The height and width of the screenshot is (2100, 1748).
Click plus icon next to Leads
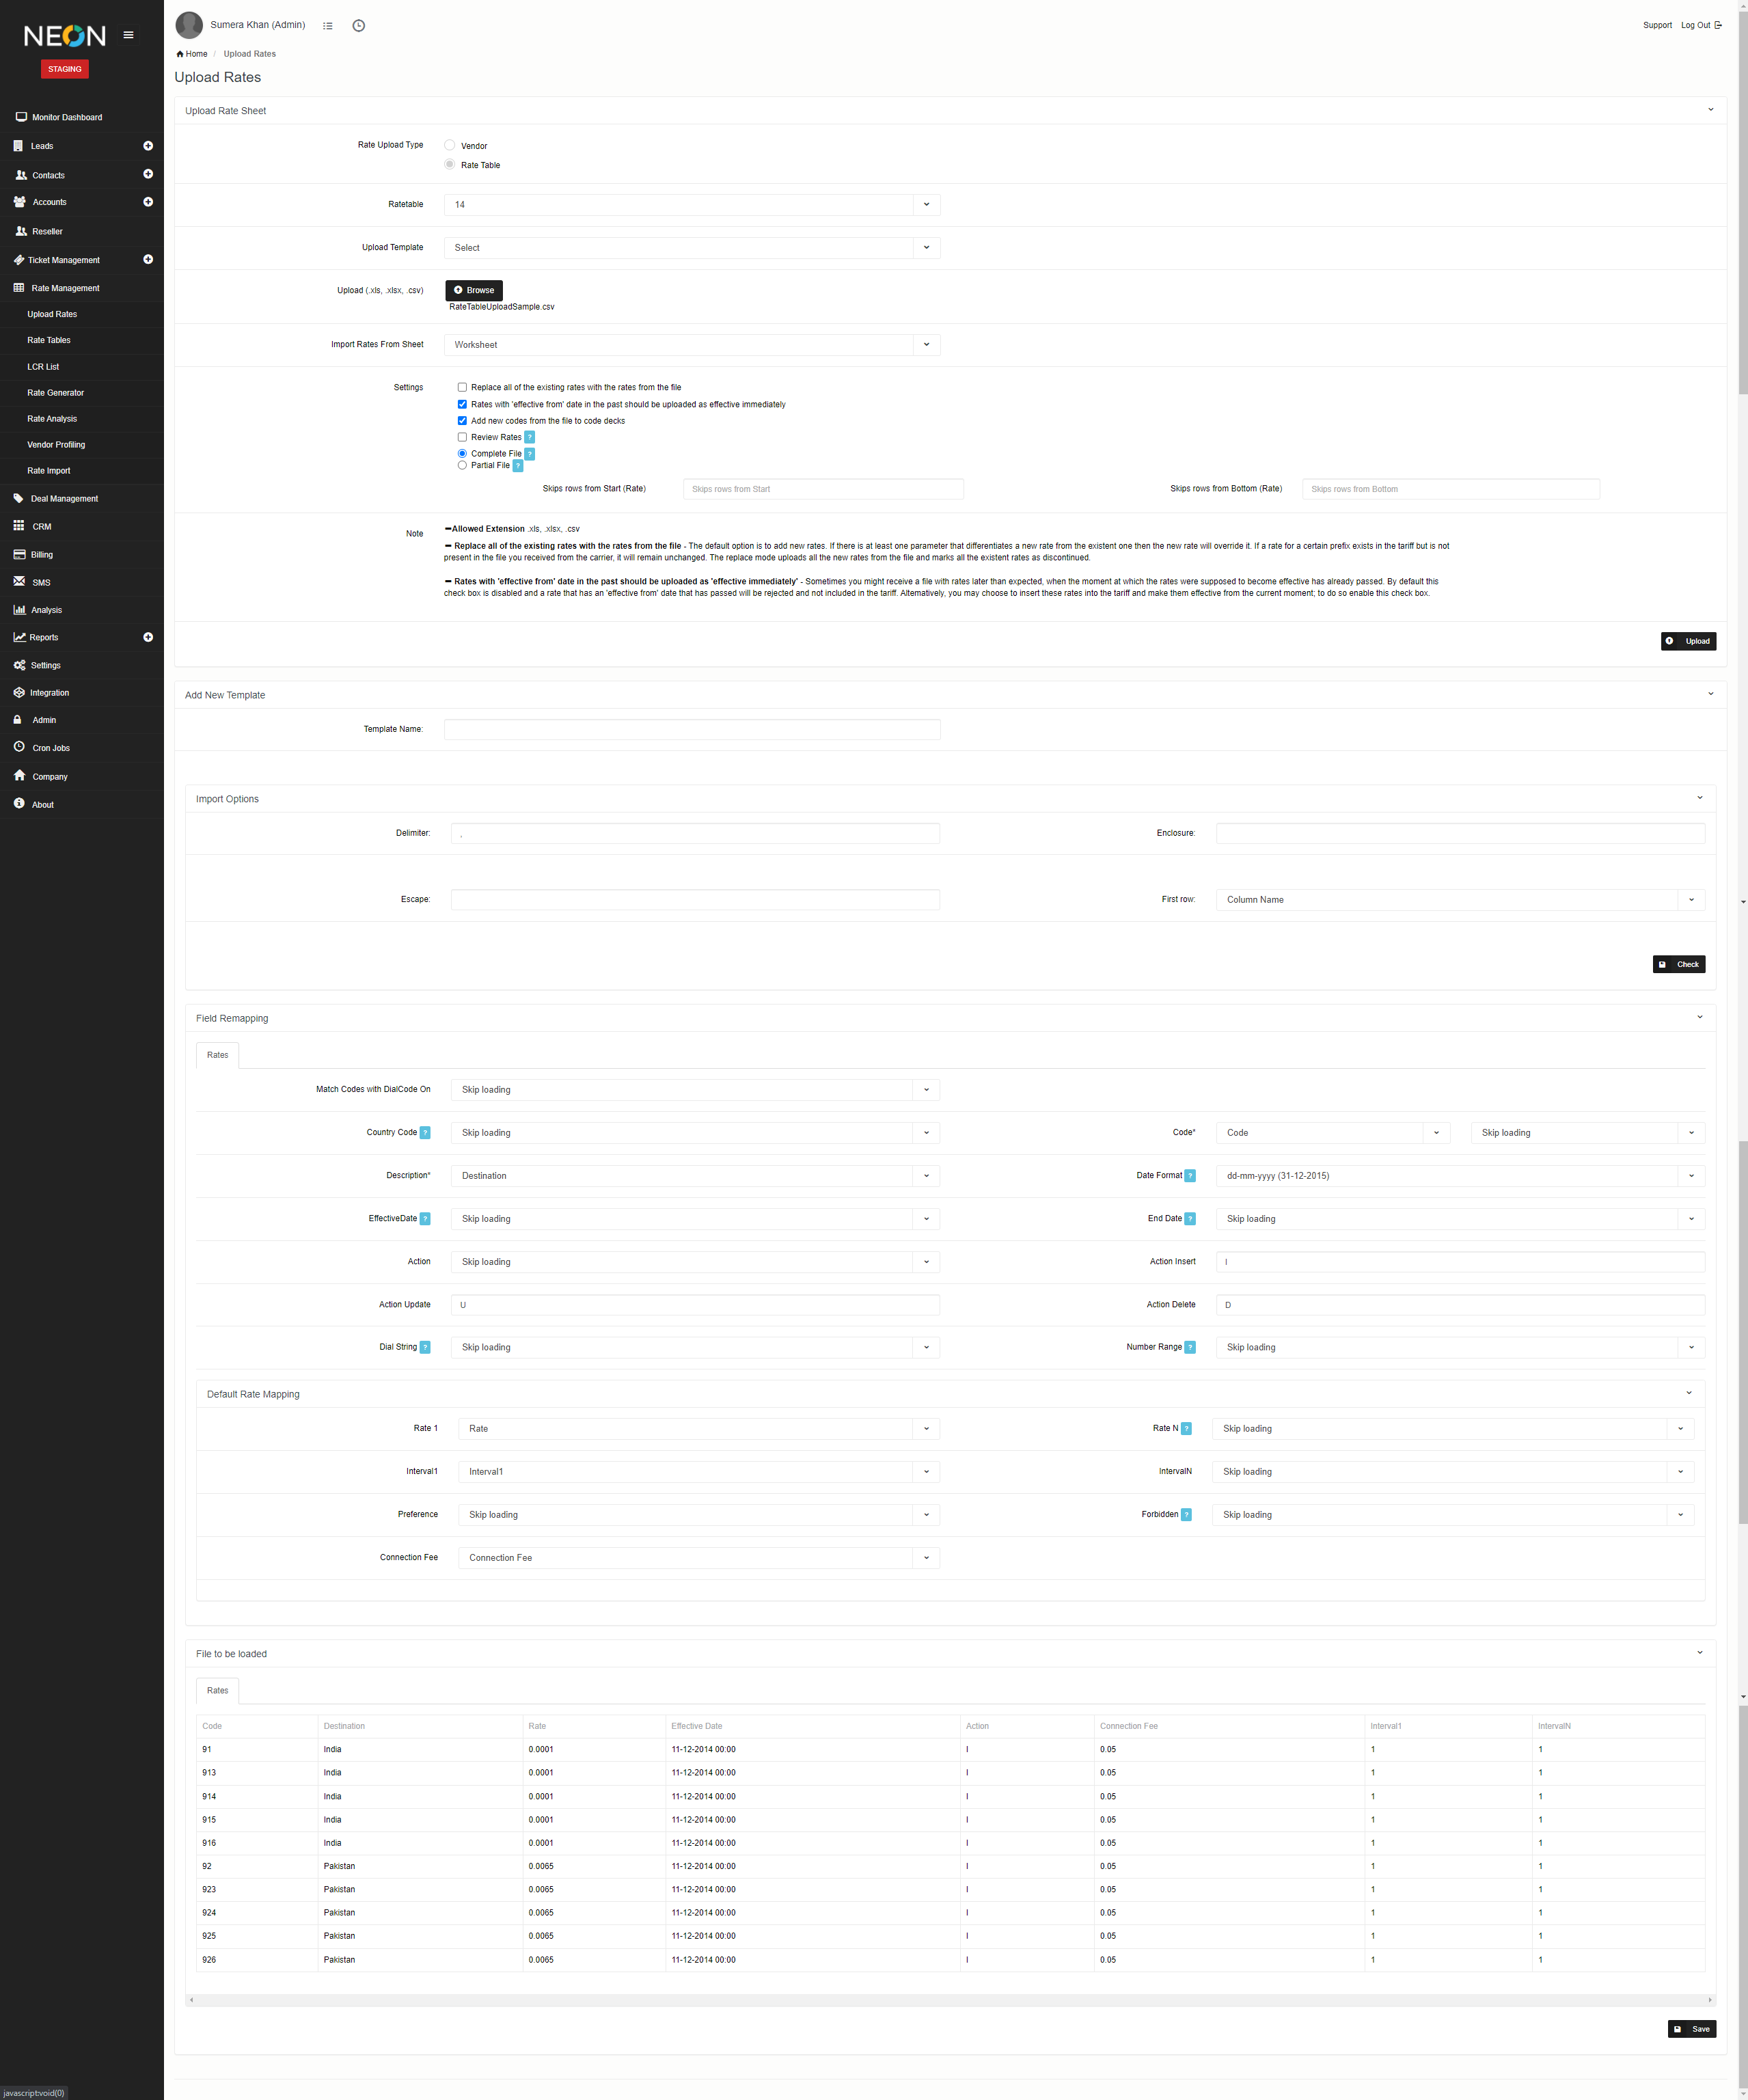point(148,146)
